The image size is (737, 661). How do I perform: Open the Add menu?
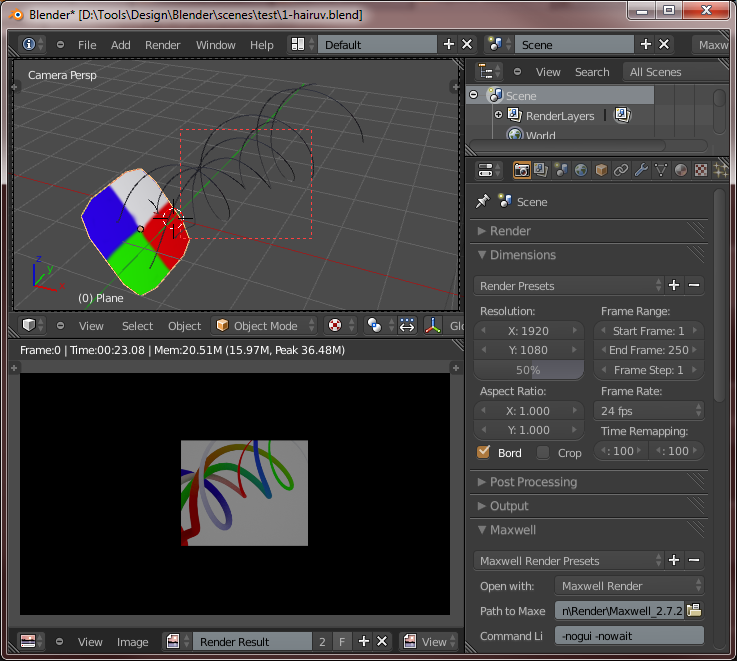point(120,45)
